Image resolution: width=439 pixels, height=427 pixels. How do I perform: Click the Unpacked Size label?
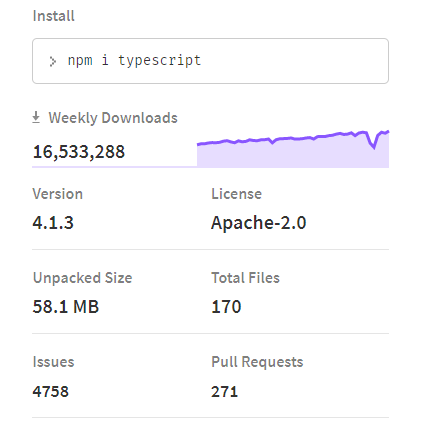[x=83, y=278]
